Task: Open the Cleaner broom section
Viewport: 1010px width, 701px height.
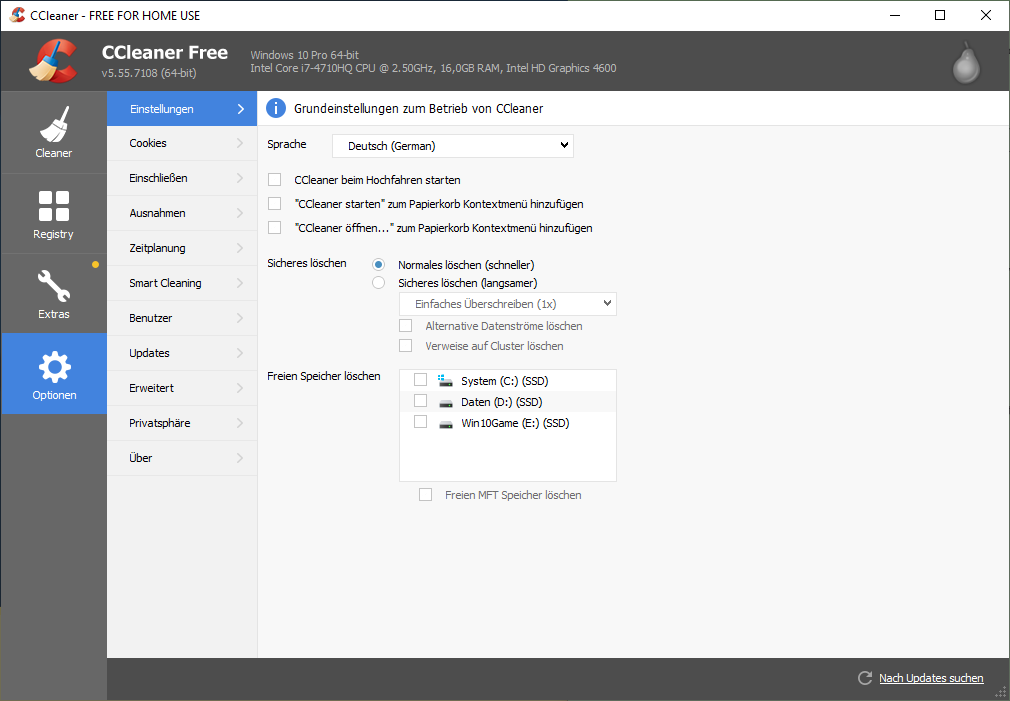Action: [54, 132]
